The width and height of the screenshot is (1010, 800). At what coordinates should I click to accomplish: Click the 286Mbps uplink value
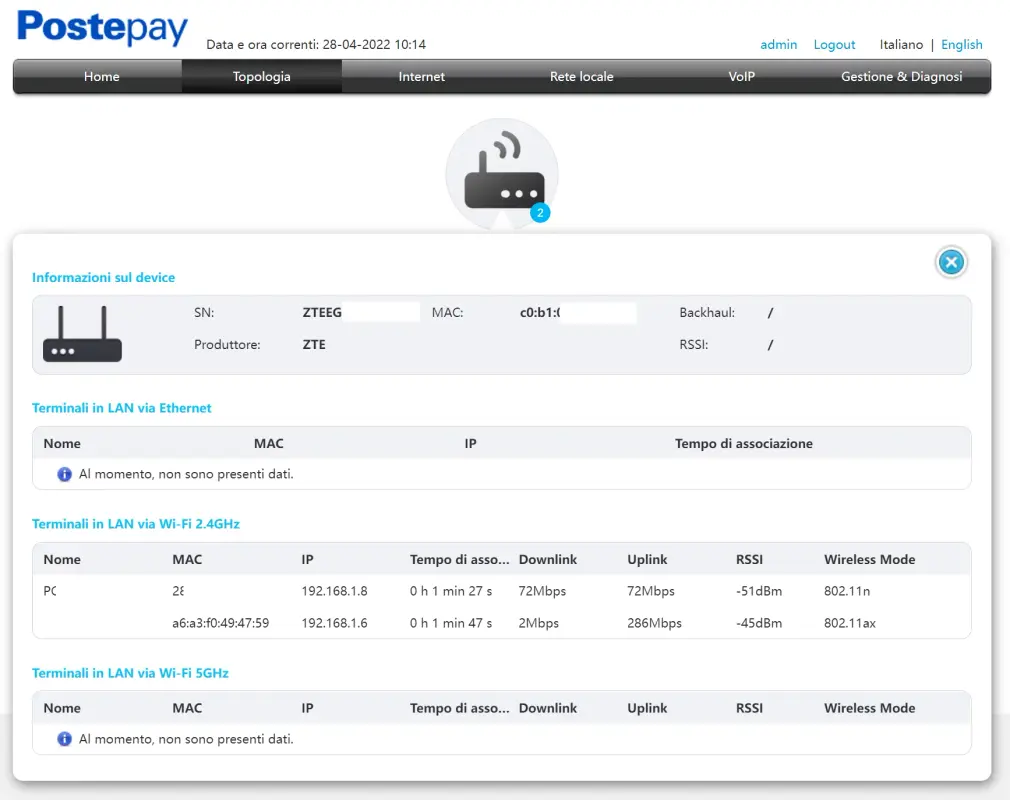654,623
